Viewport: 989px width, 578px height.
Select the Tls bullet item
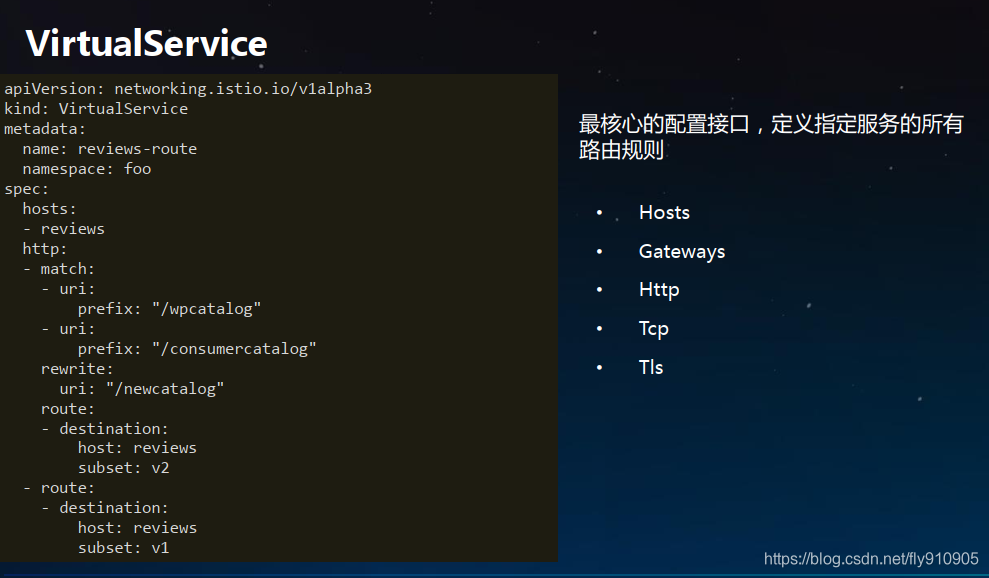click(x=650, y=367)
